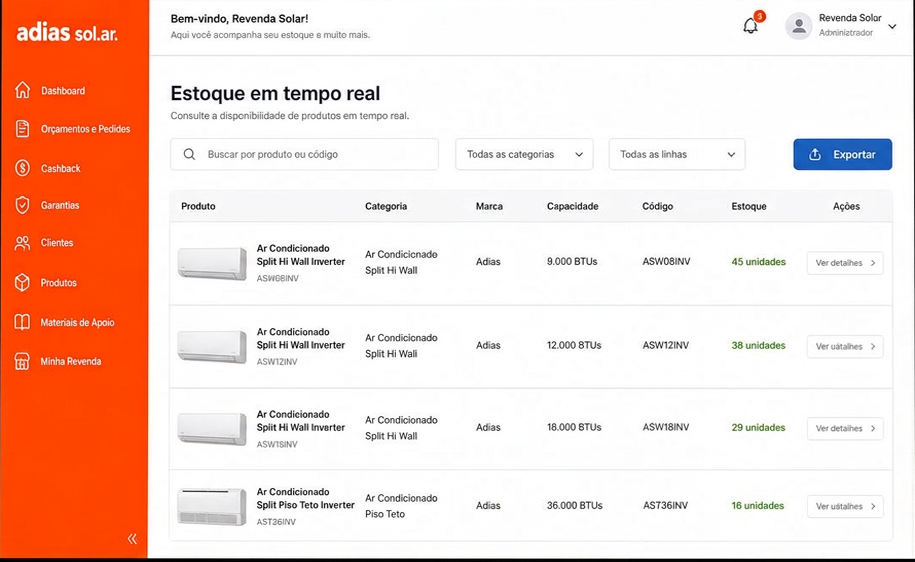Click the search magnifier icon
Viewport: 915px width, 562px height.
click(x=189, y=154)
